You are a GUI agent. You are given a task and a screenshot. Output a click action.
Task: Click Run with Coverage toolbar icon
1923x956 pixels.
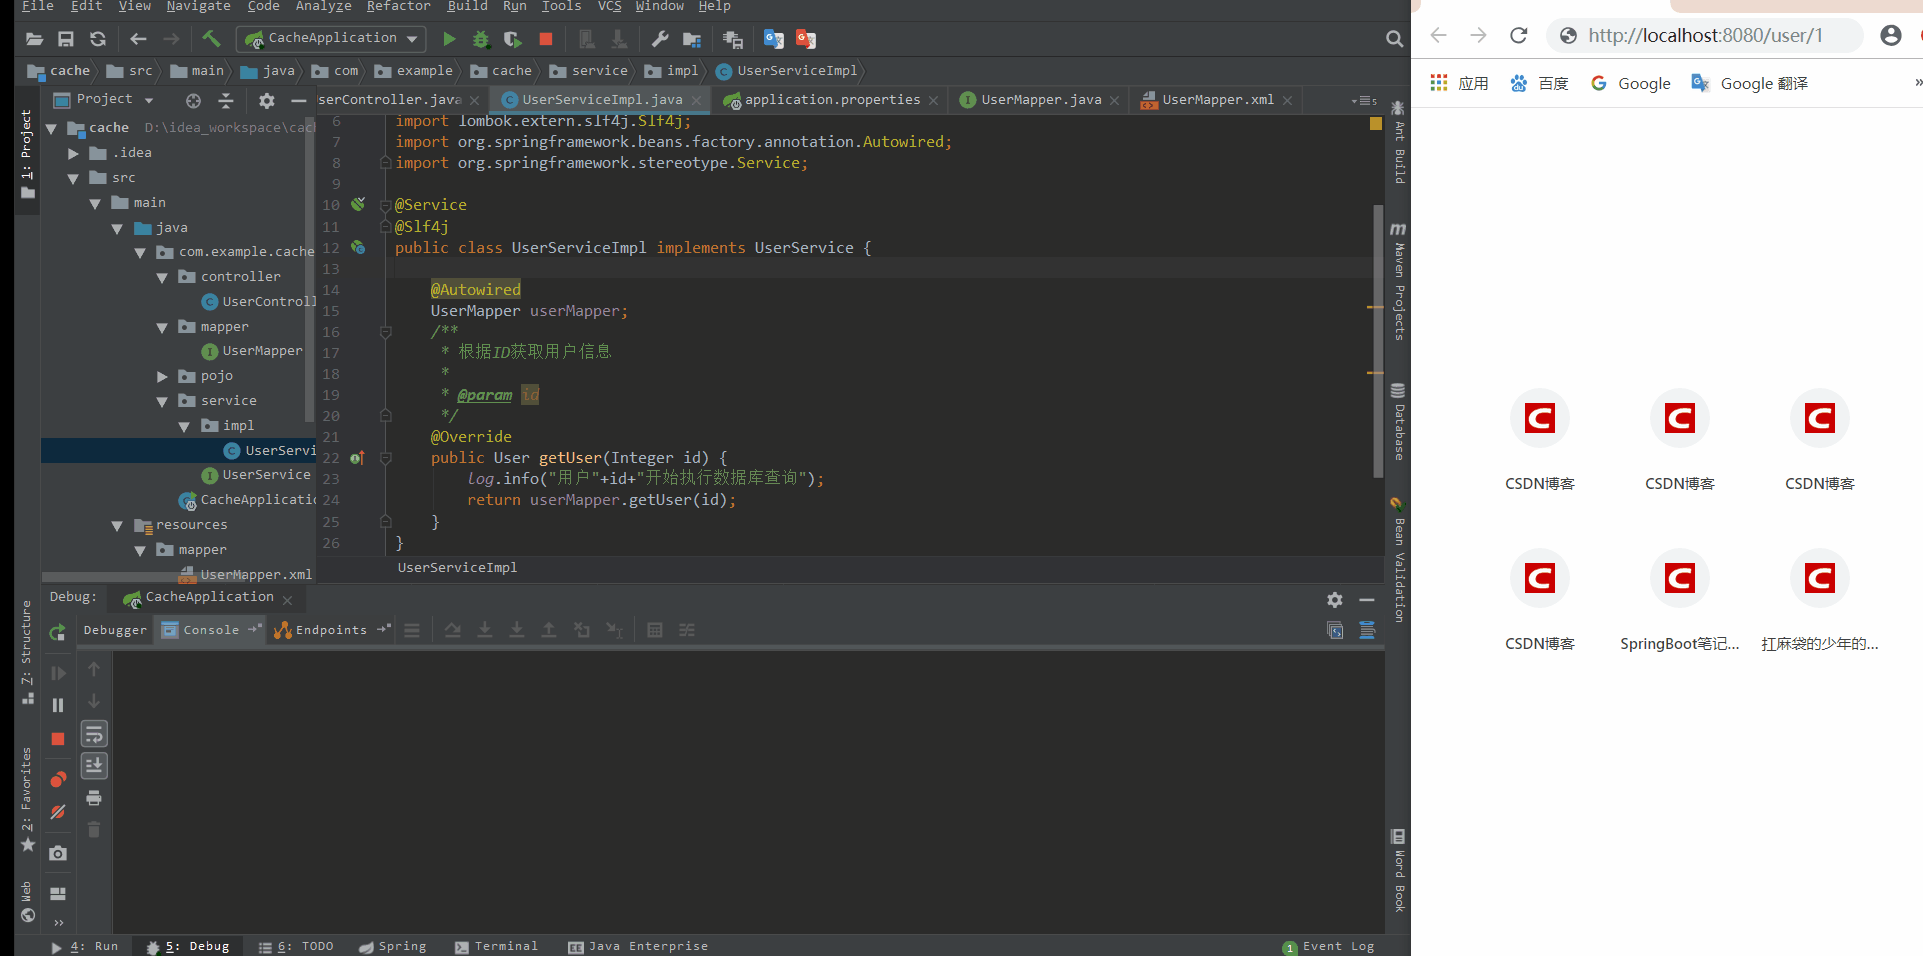tap(513, 39)
